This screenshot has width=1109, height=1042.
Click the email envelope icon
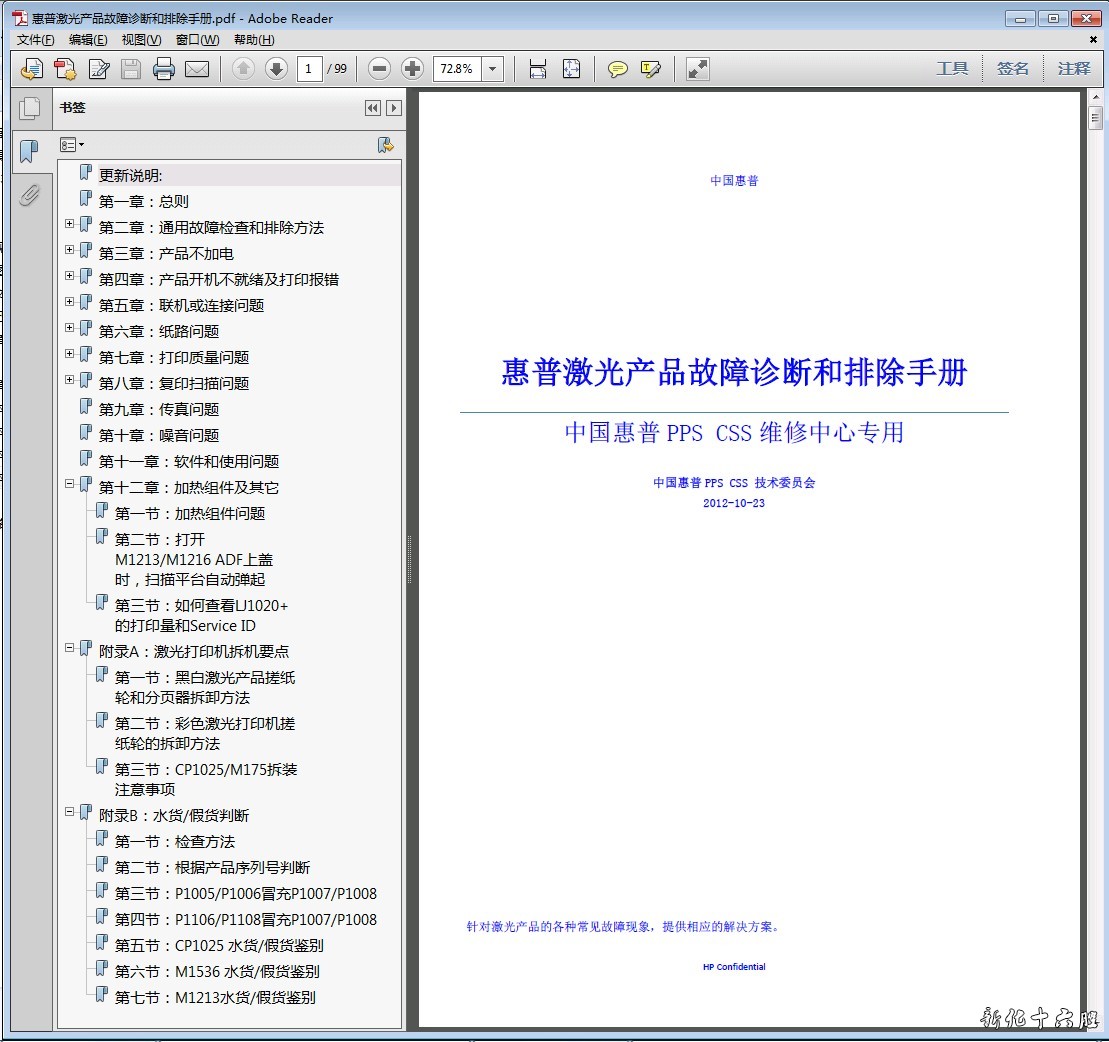197,69
